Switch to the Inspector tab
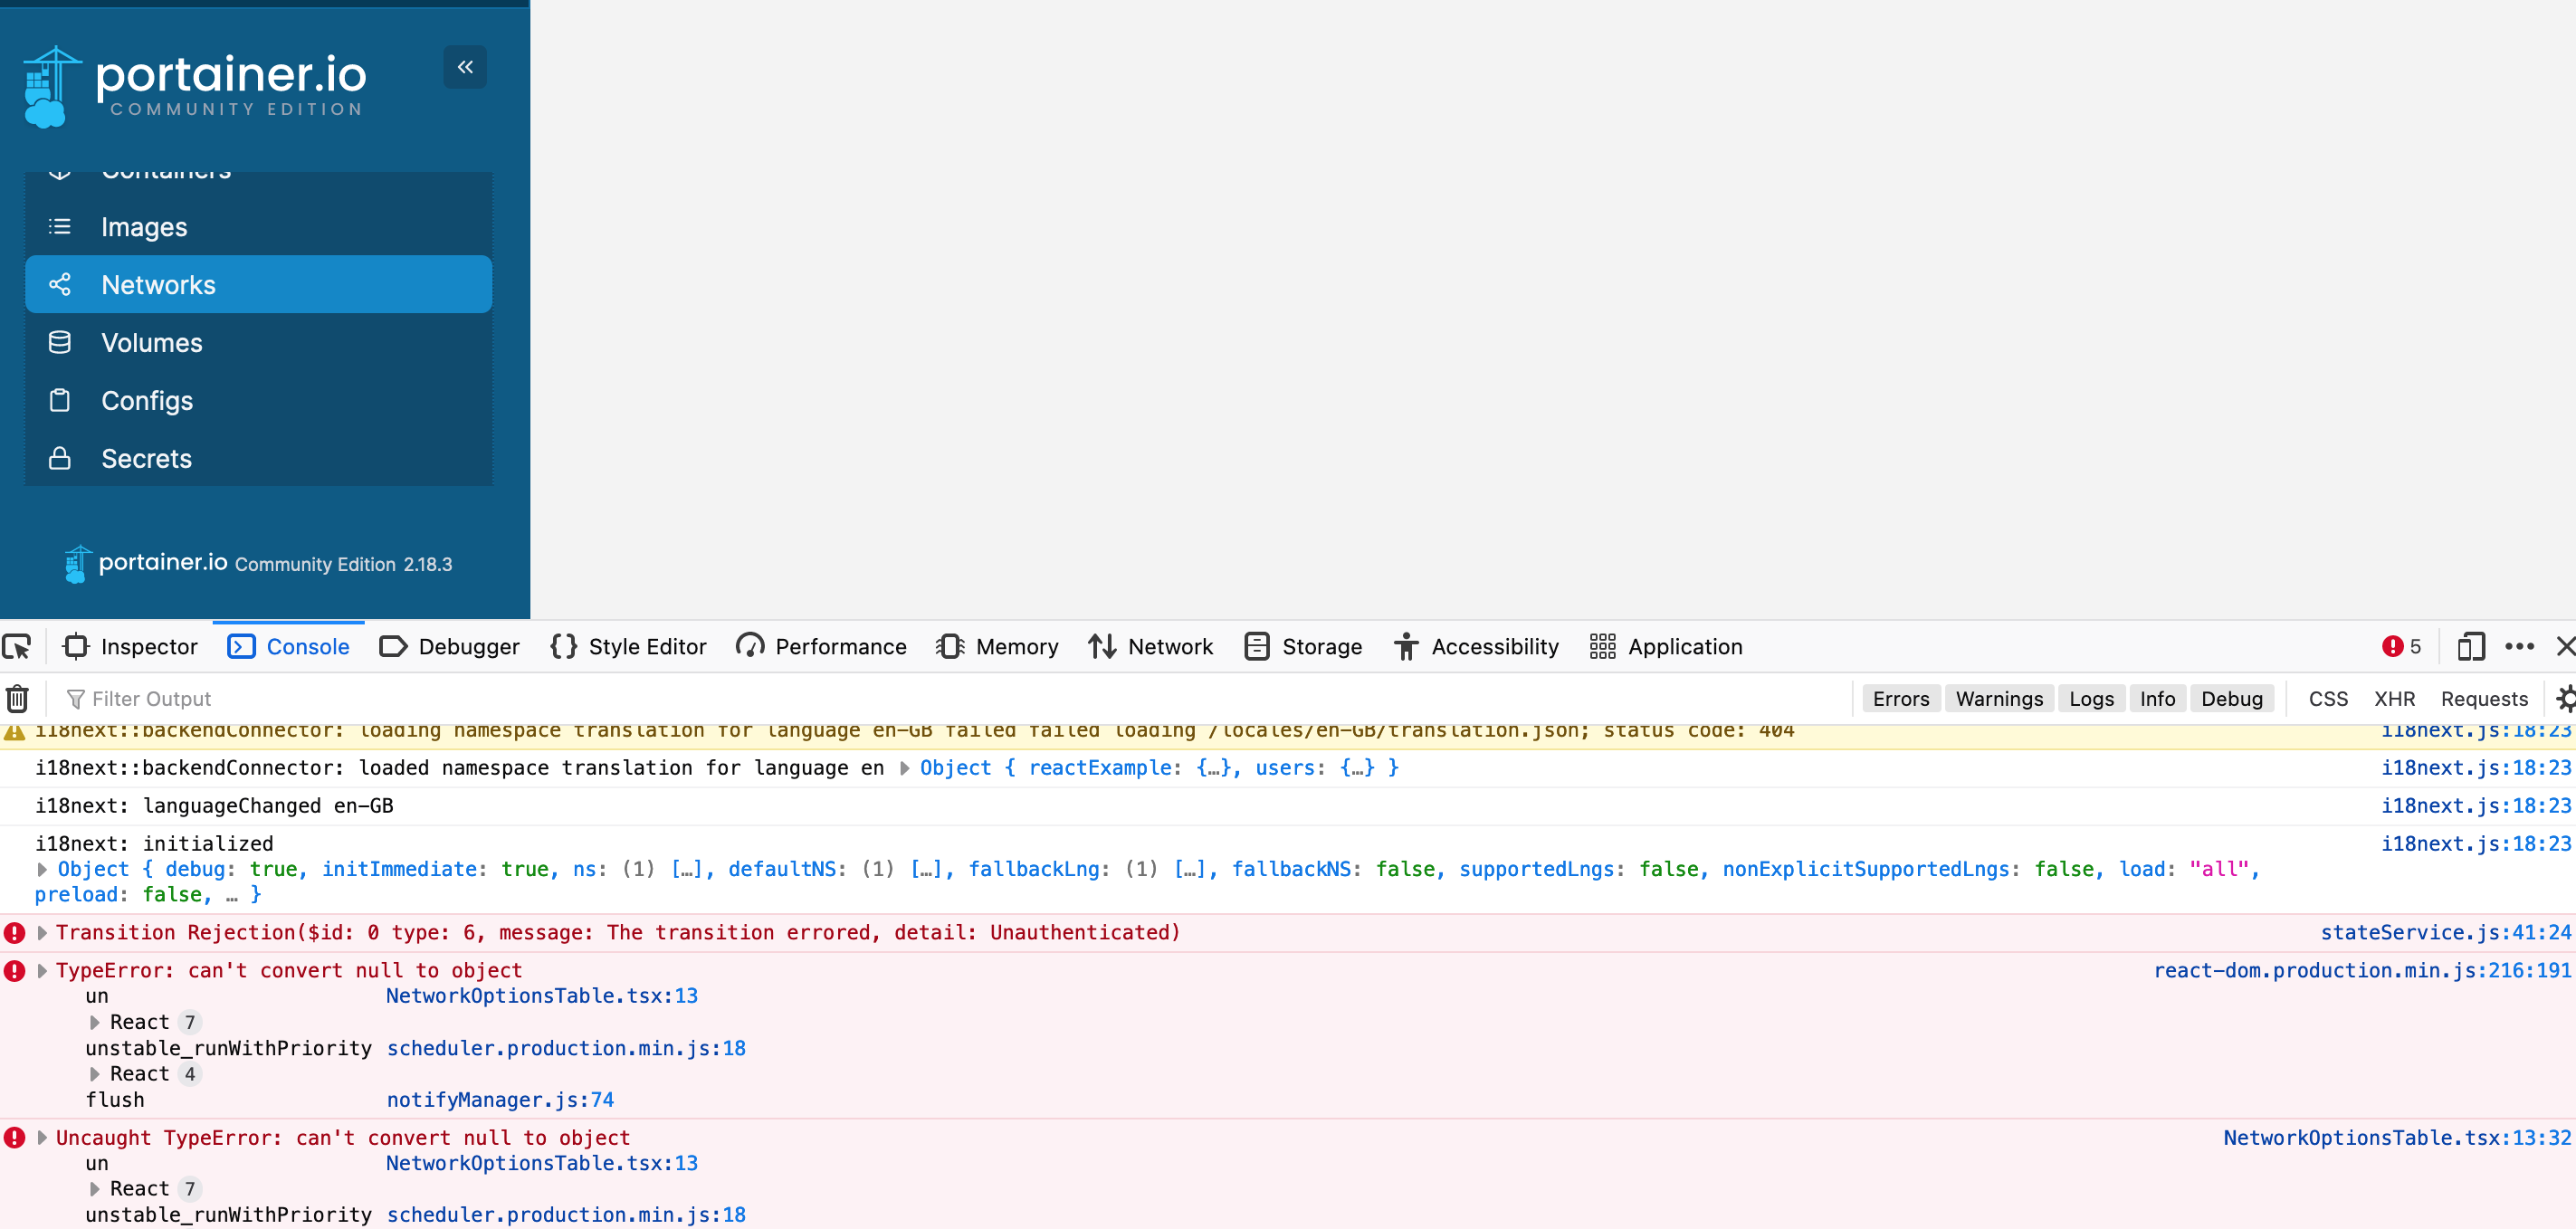This screenshot has height=1229, width=2576. 130,646
